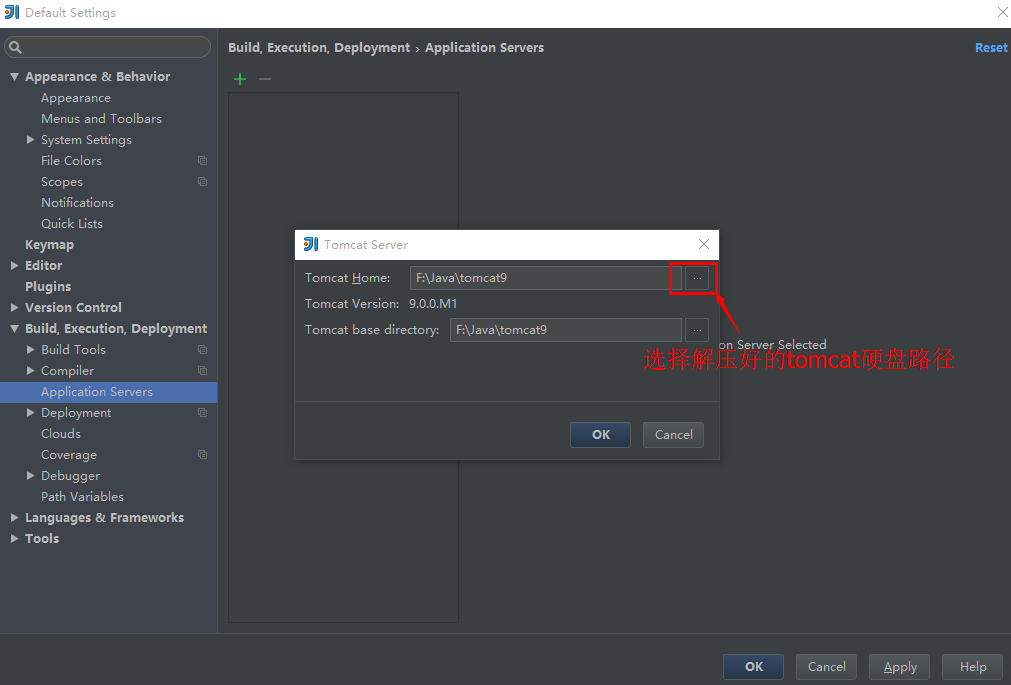Click the 'Tomcat Home:' label

coord(348,278)
